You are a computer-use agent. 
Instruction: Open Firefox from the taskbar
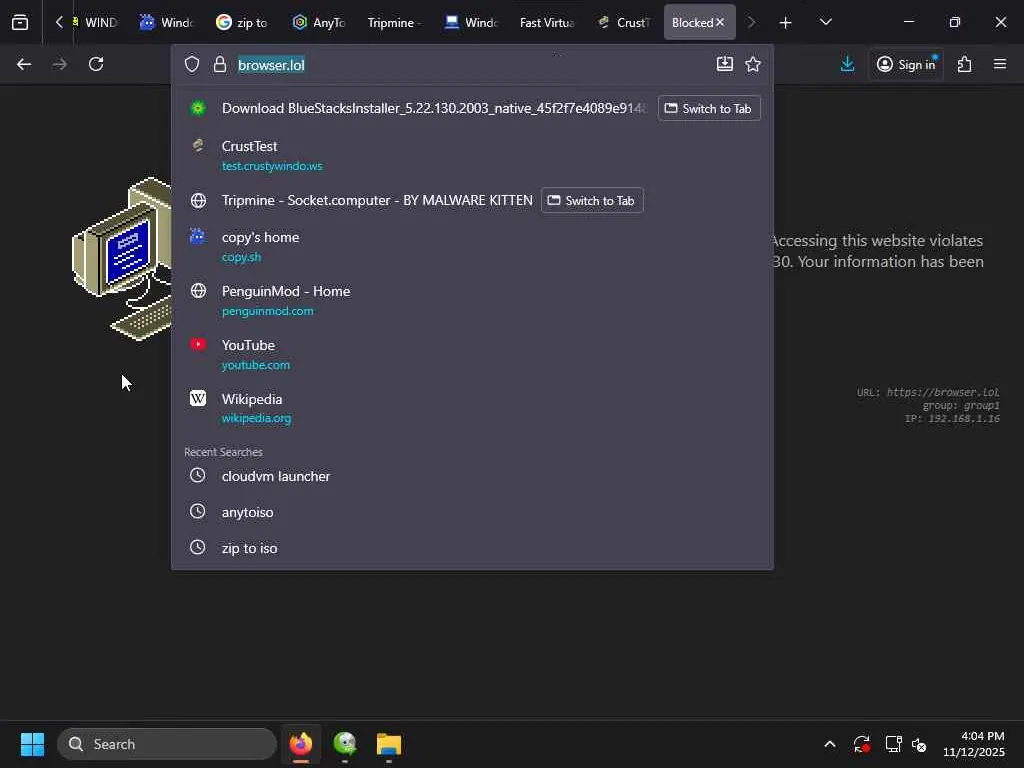[301, 744]
